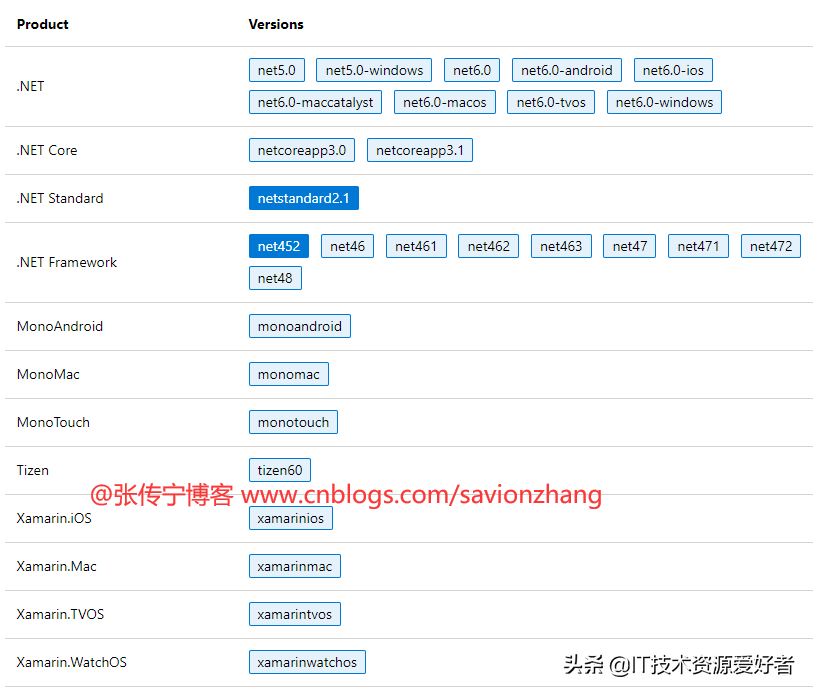The width and height of the screenshot is (813, 694).
Task: Select the Xamarin.WatchOS product label
Action: point(72,662)
